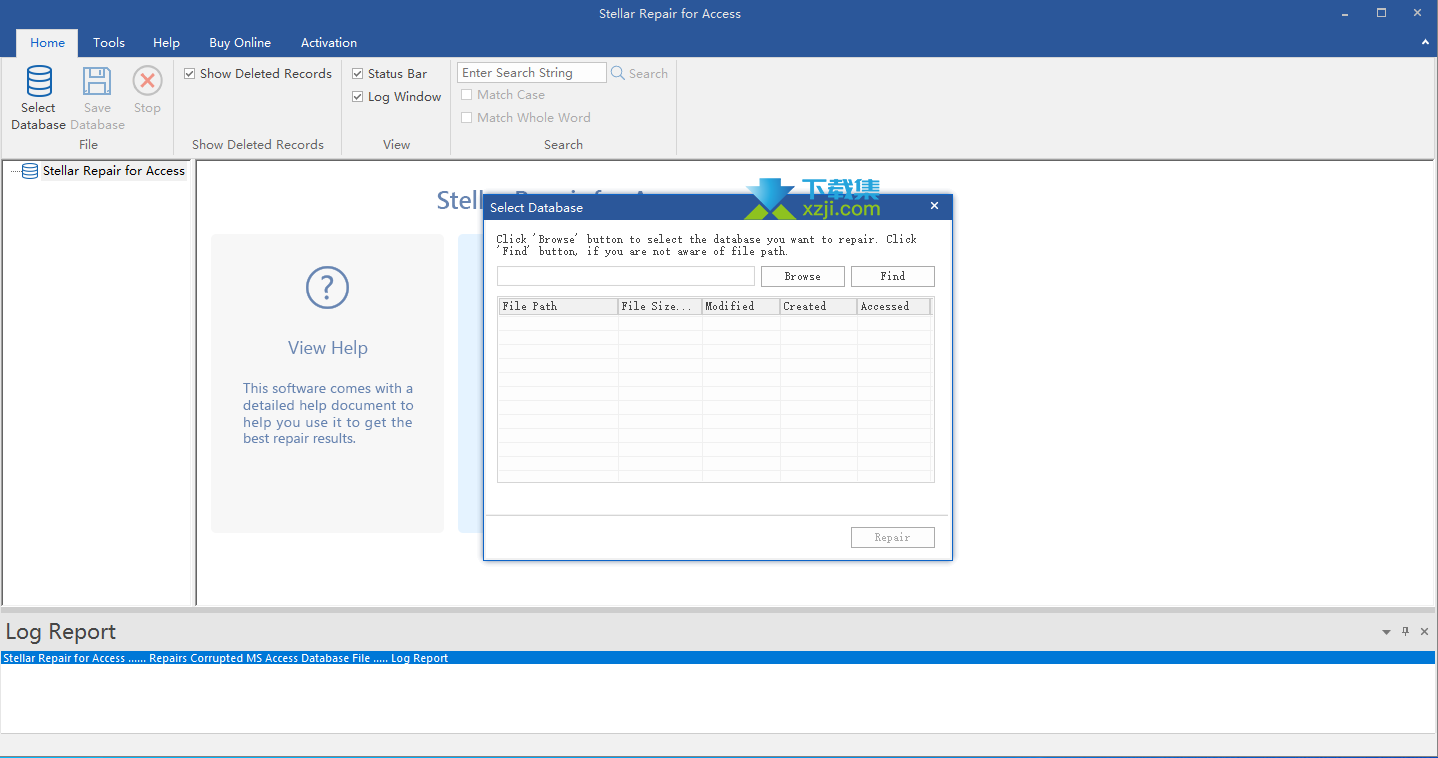Maximize the Stellar Repair window
Screen dimensions: 1438x758
point(1381,13)
